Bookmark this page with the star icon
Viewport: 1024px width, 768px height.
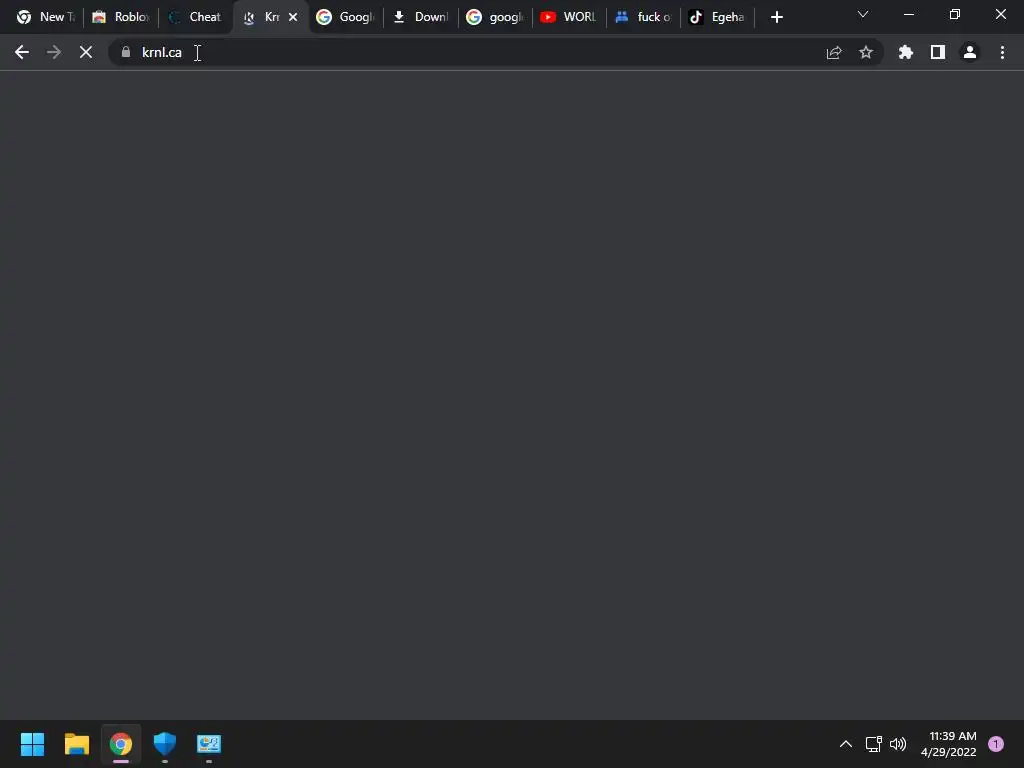coord(866,52)
